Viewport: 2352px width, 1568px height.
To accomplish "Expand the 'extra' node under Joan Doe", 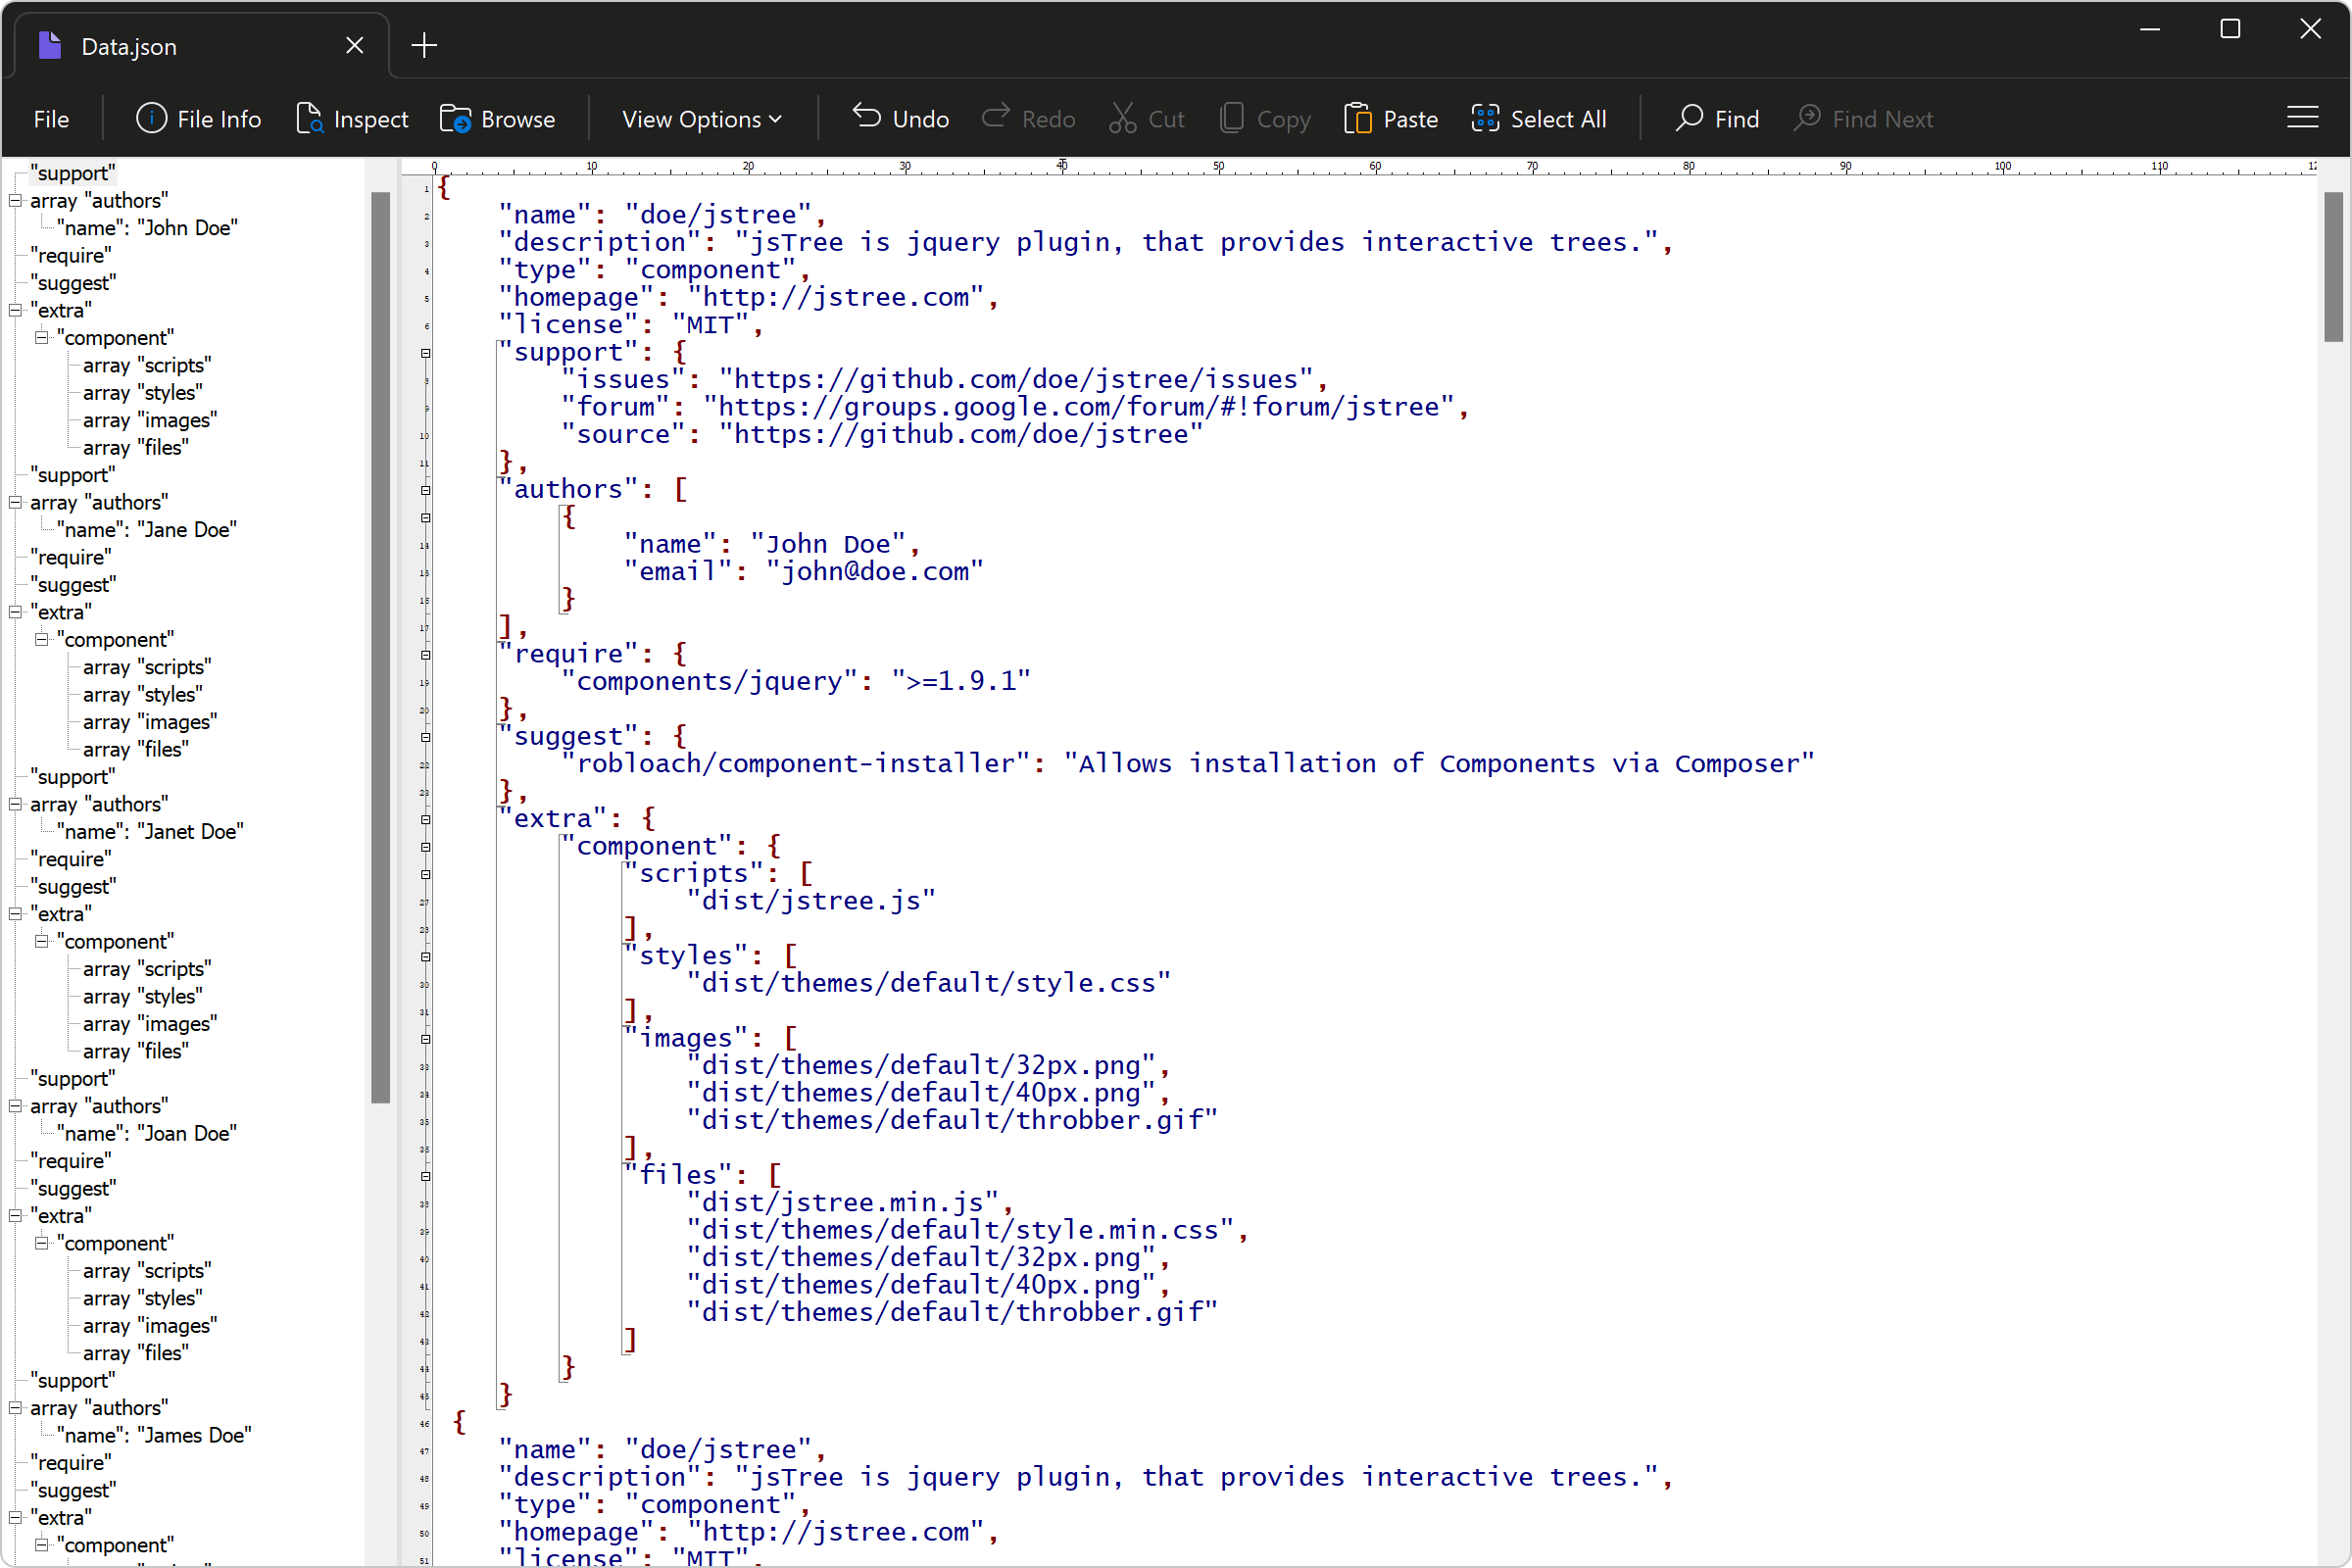I will coord(16,1214).
